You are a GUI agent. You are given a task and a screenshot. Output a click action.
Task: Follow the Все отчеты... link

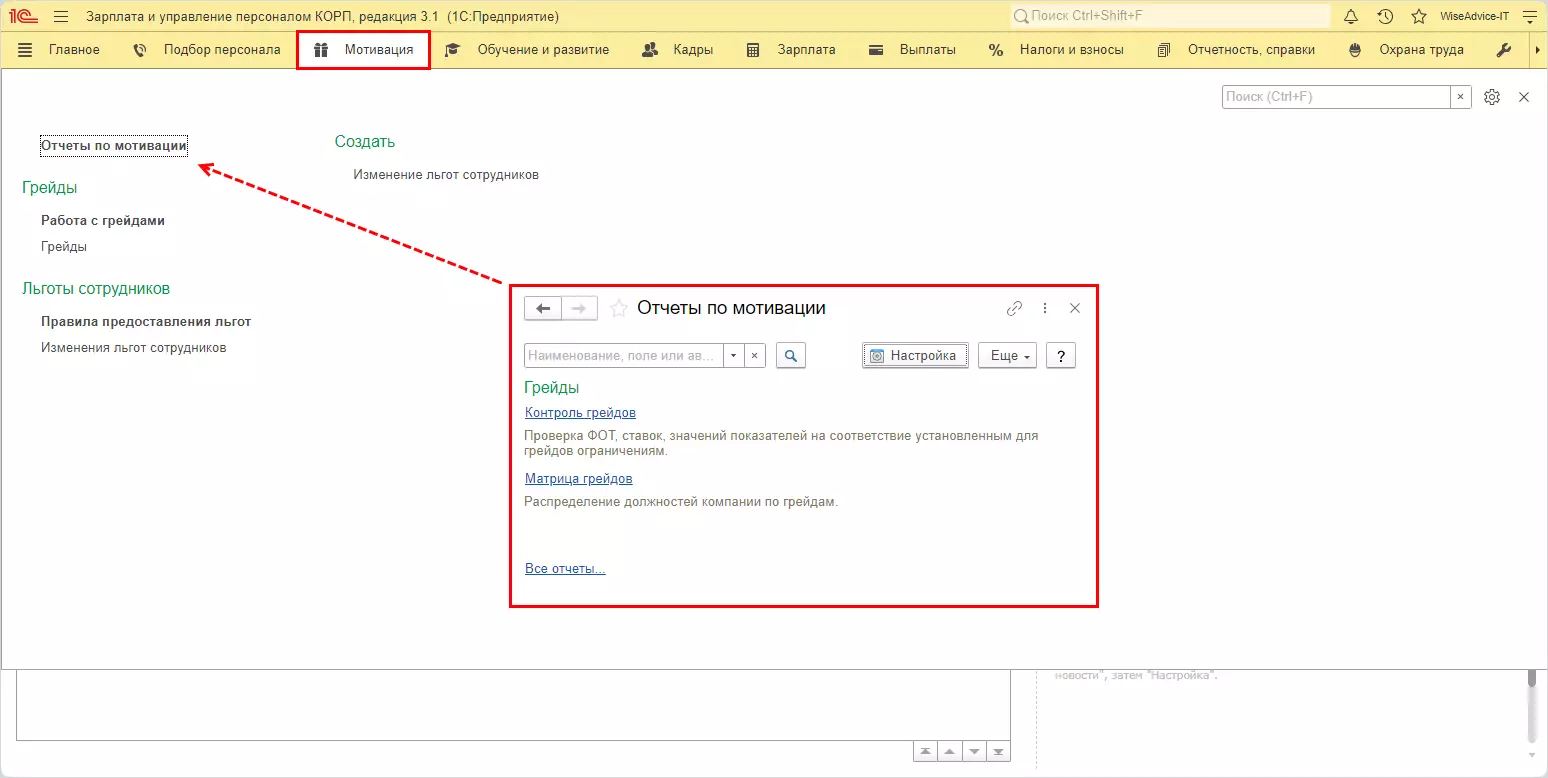click(x=565, y=569)
